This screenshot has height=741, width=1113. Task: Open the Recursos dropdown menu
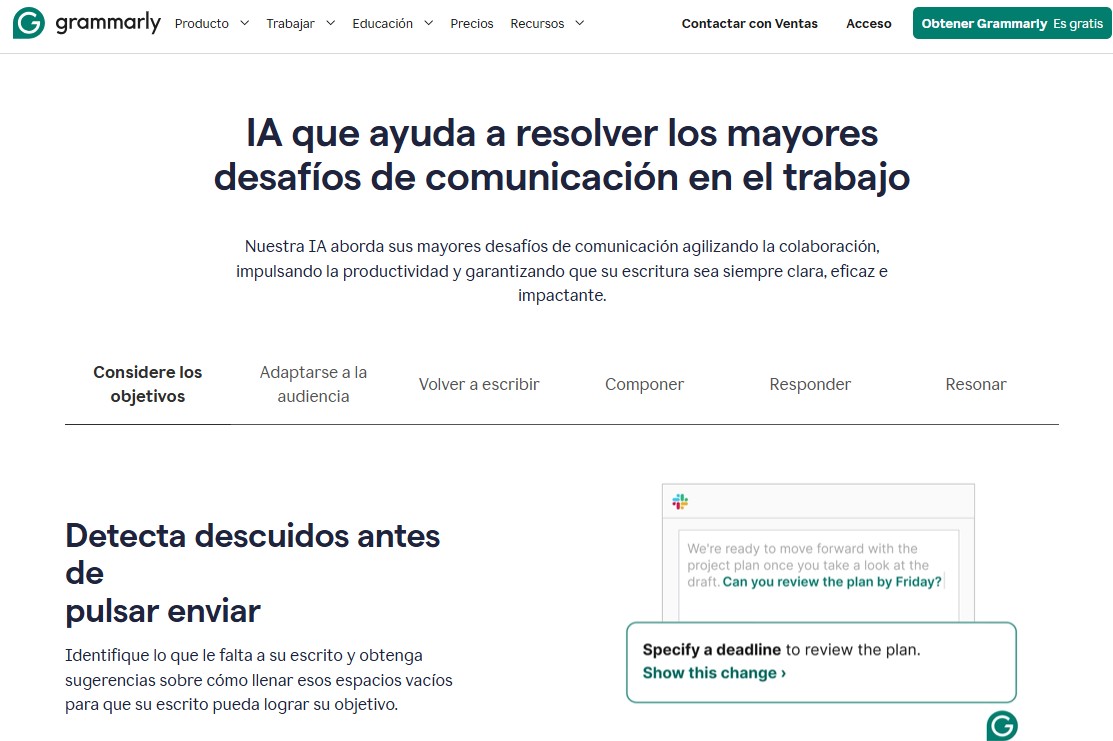pyautogui.click(x=547, y=23)
